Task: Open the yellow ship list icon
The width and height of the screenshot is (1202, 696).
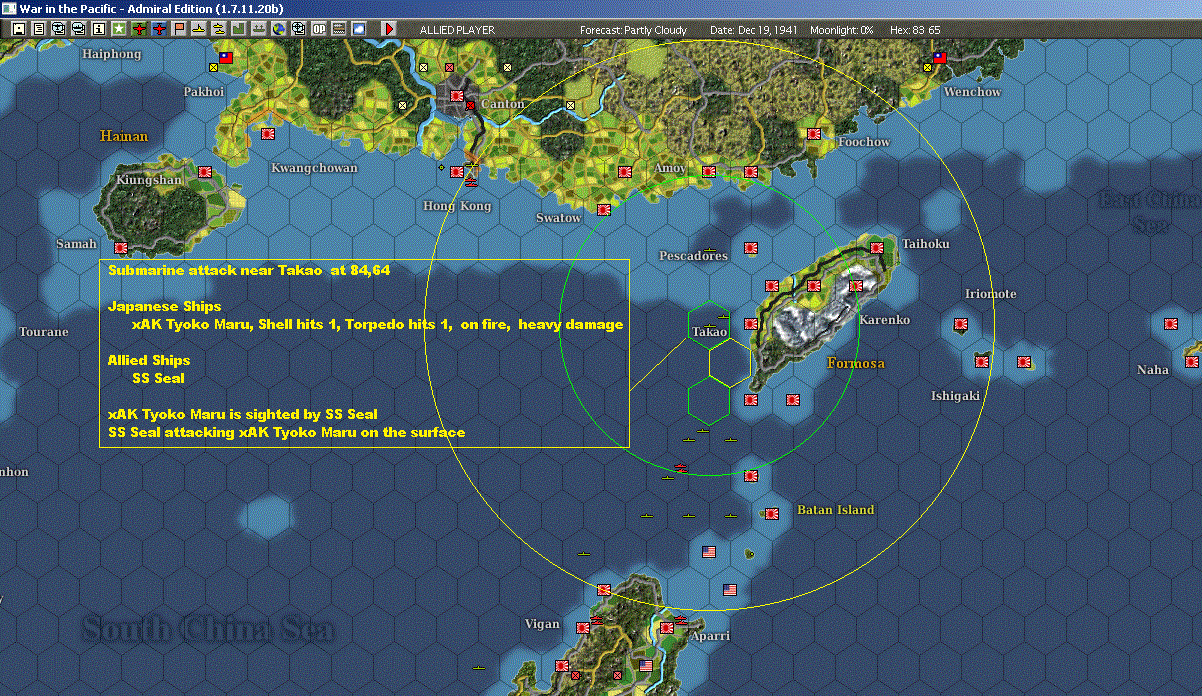Action: point(199,30)
